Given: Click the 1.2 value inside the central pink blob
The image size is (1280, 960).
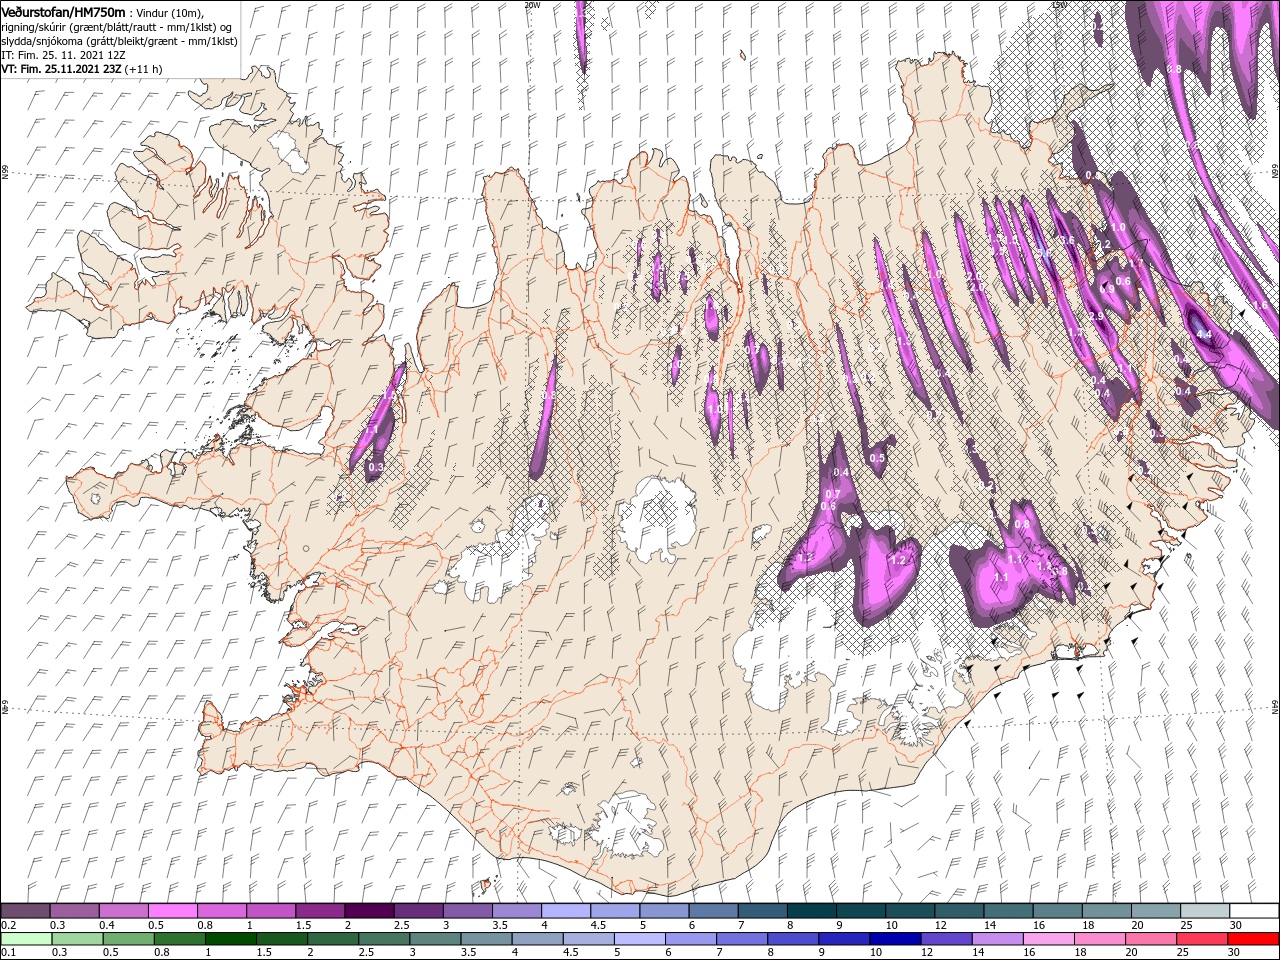Looking at the screenshot, I should (898, 560).
